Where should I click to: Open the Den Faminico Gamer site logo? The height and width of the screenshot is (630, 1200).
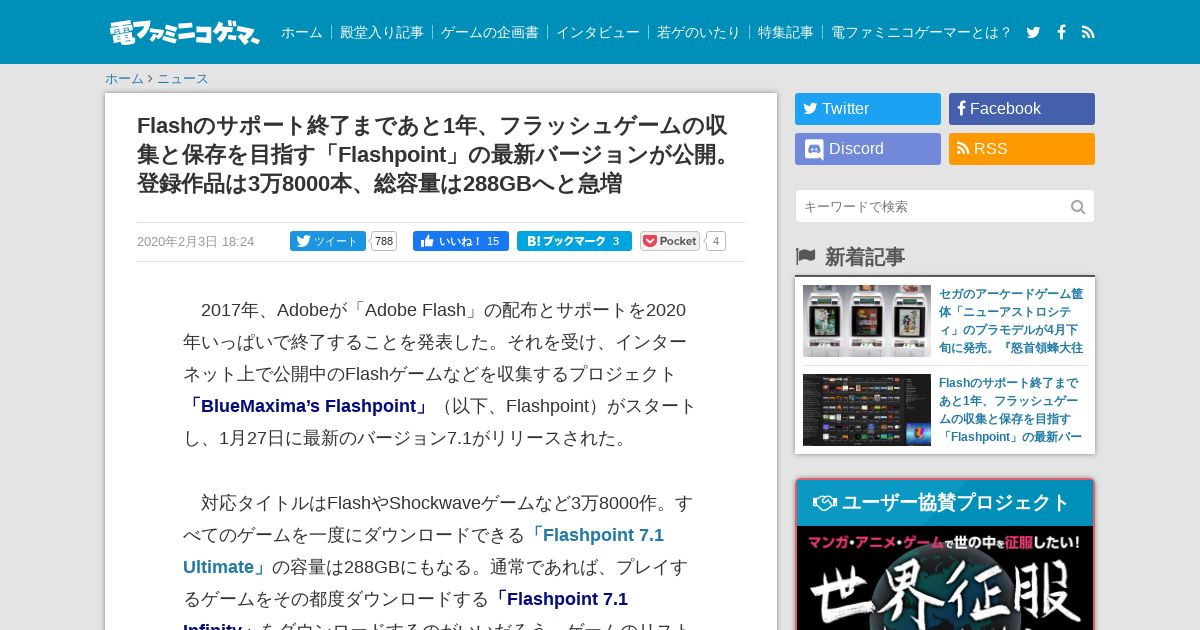click(184, 32)
